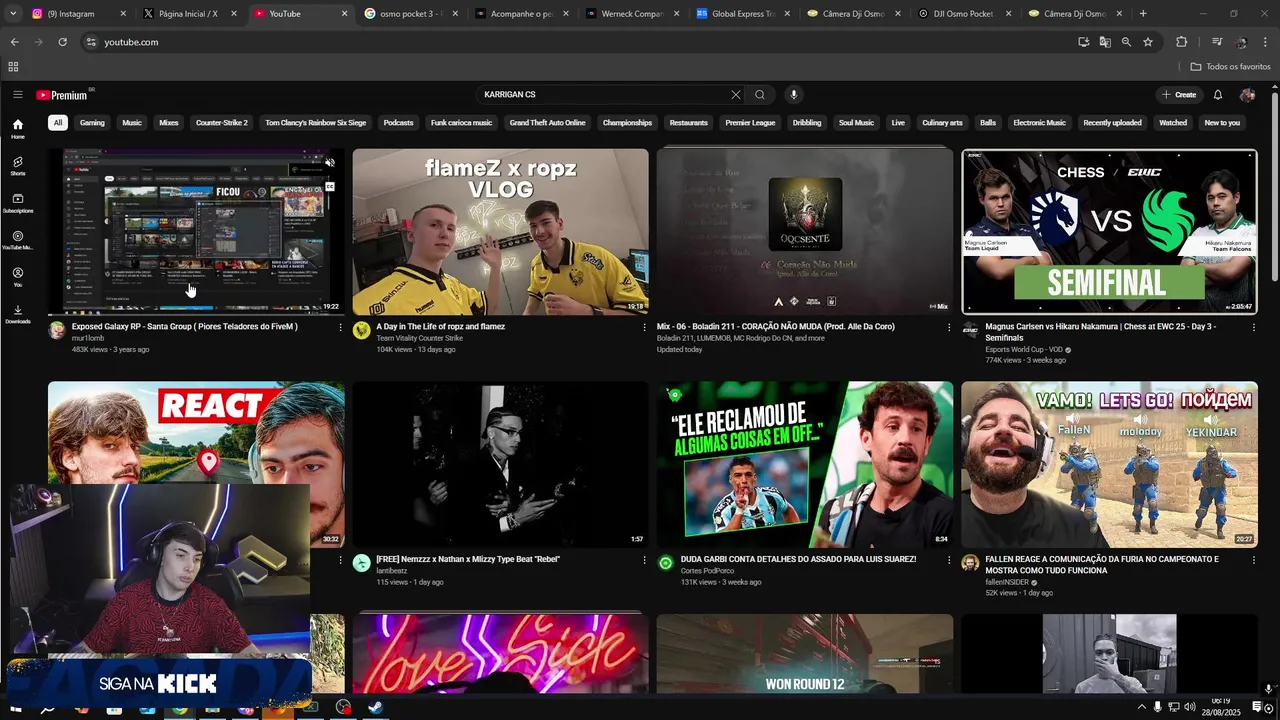This screenshot has width=1280, height=720.
Task: Open the notifications bell
Action: click(1218, 95)
